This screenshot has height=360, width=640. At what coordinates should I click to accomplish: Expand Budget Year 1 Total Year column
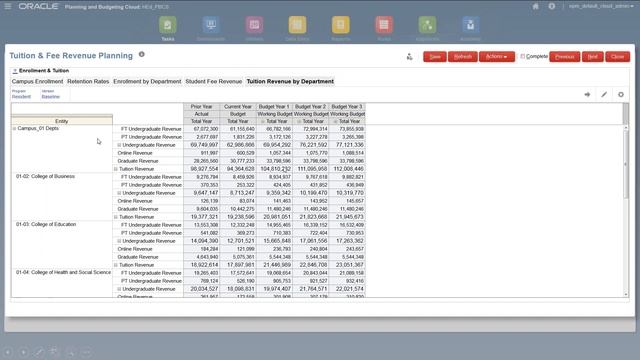click(263, 122)
